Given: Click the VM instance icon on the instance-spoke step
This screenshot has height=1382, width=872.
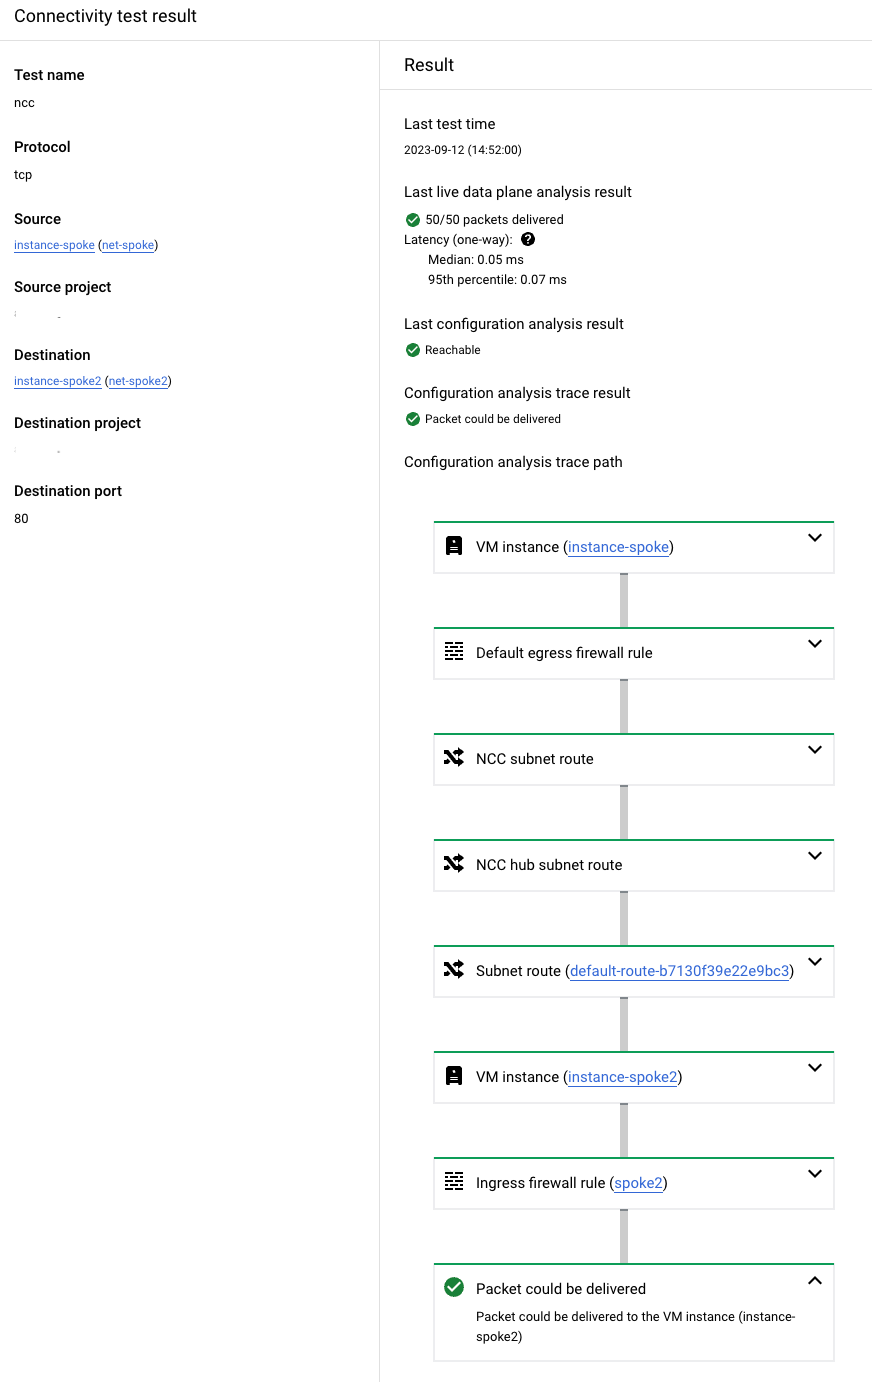Looking at the screenshot, I should 454,547.
